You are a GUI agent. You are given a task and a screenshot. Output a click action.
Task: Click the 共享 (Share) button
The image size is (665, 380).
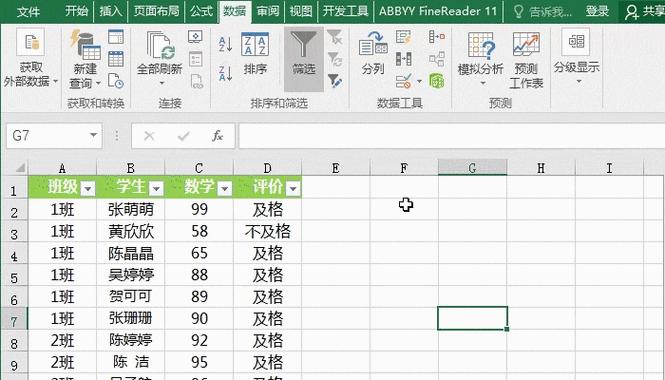(x=644, y=11)
